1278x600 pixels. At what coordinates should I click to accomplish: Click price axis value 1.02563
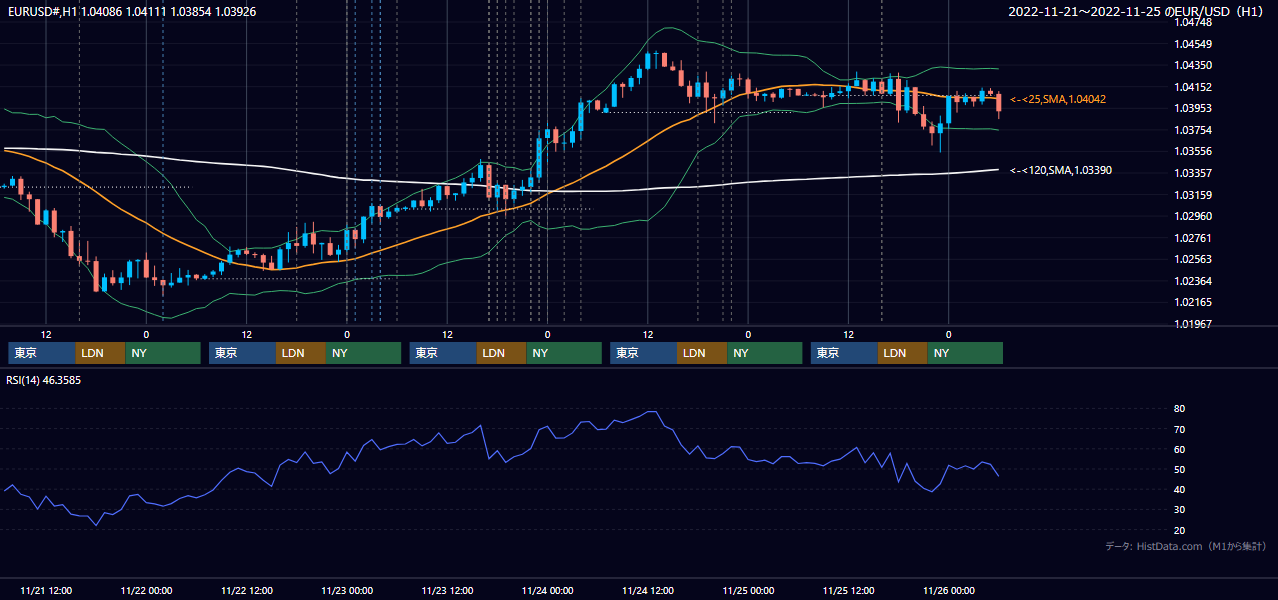pos(1194,259)
